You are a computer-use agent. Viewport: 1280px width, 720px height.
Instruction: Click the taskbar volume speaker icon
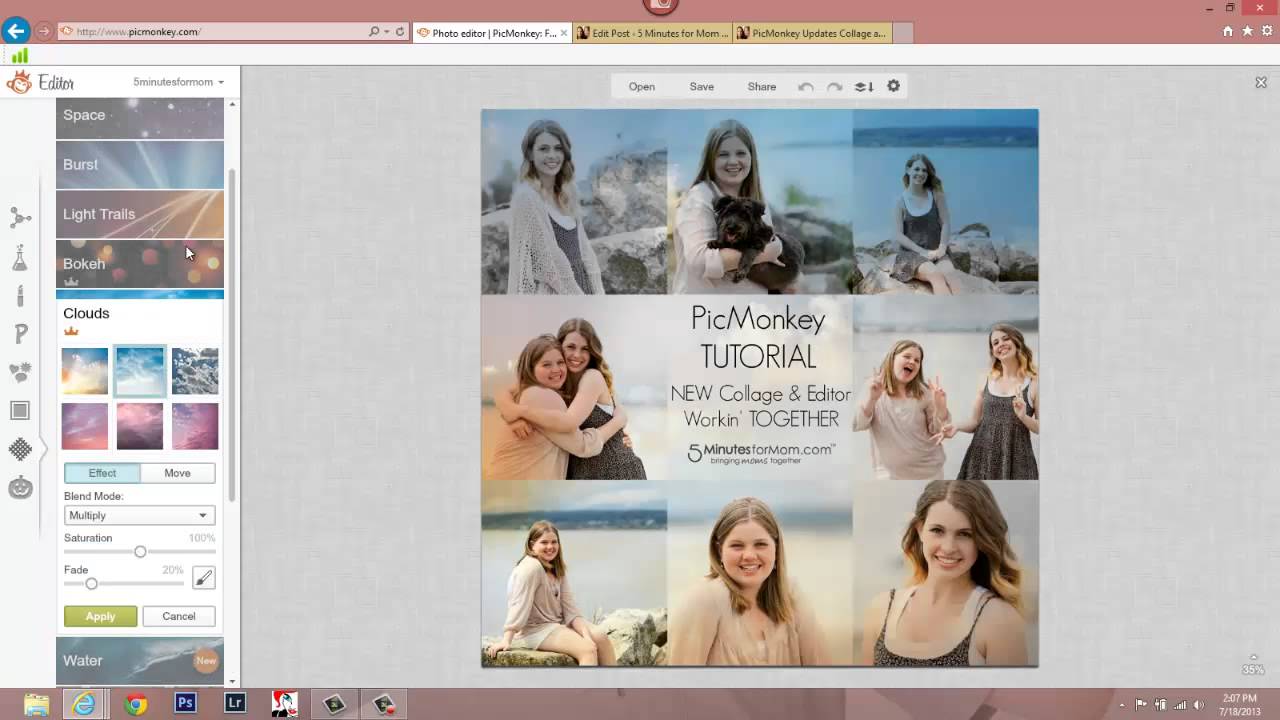(x=1198, y=705)
